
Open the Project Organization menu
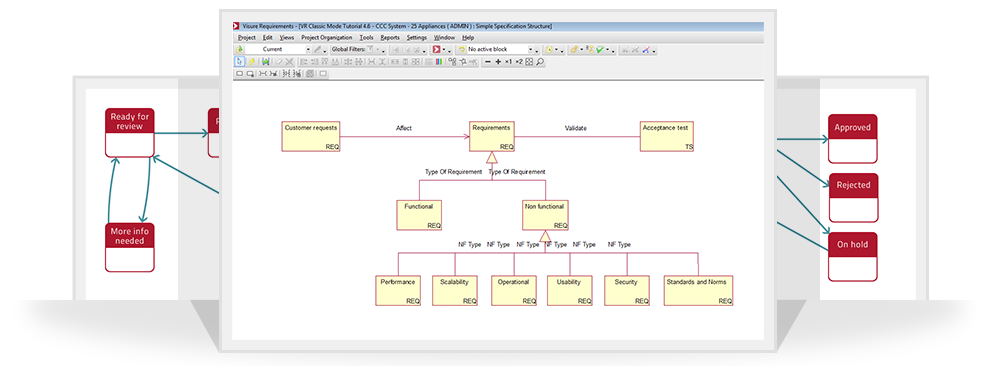coord(327,38)
